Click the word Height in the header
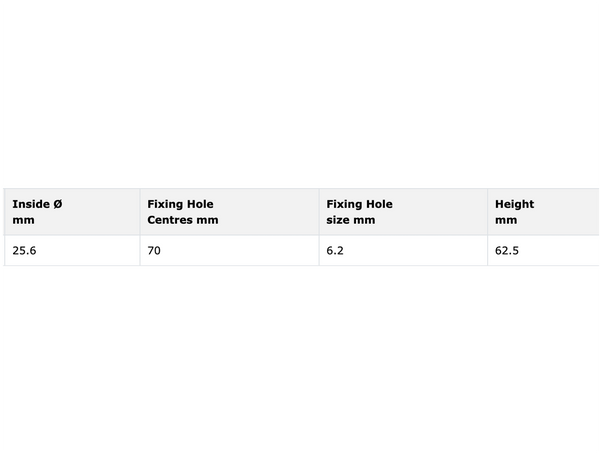600x453 pixels. [x=514, y=204]
